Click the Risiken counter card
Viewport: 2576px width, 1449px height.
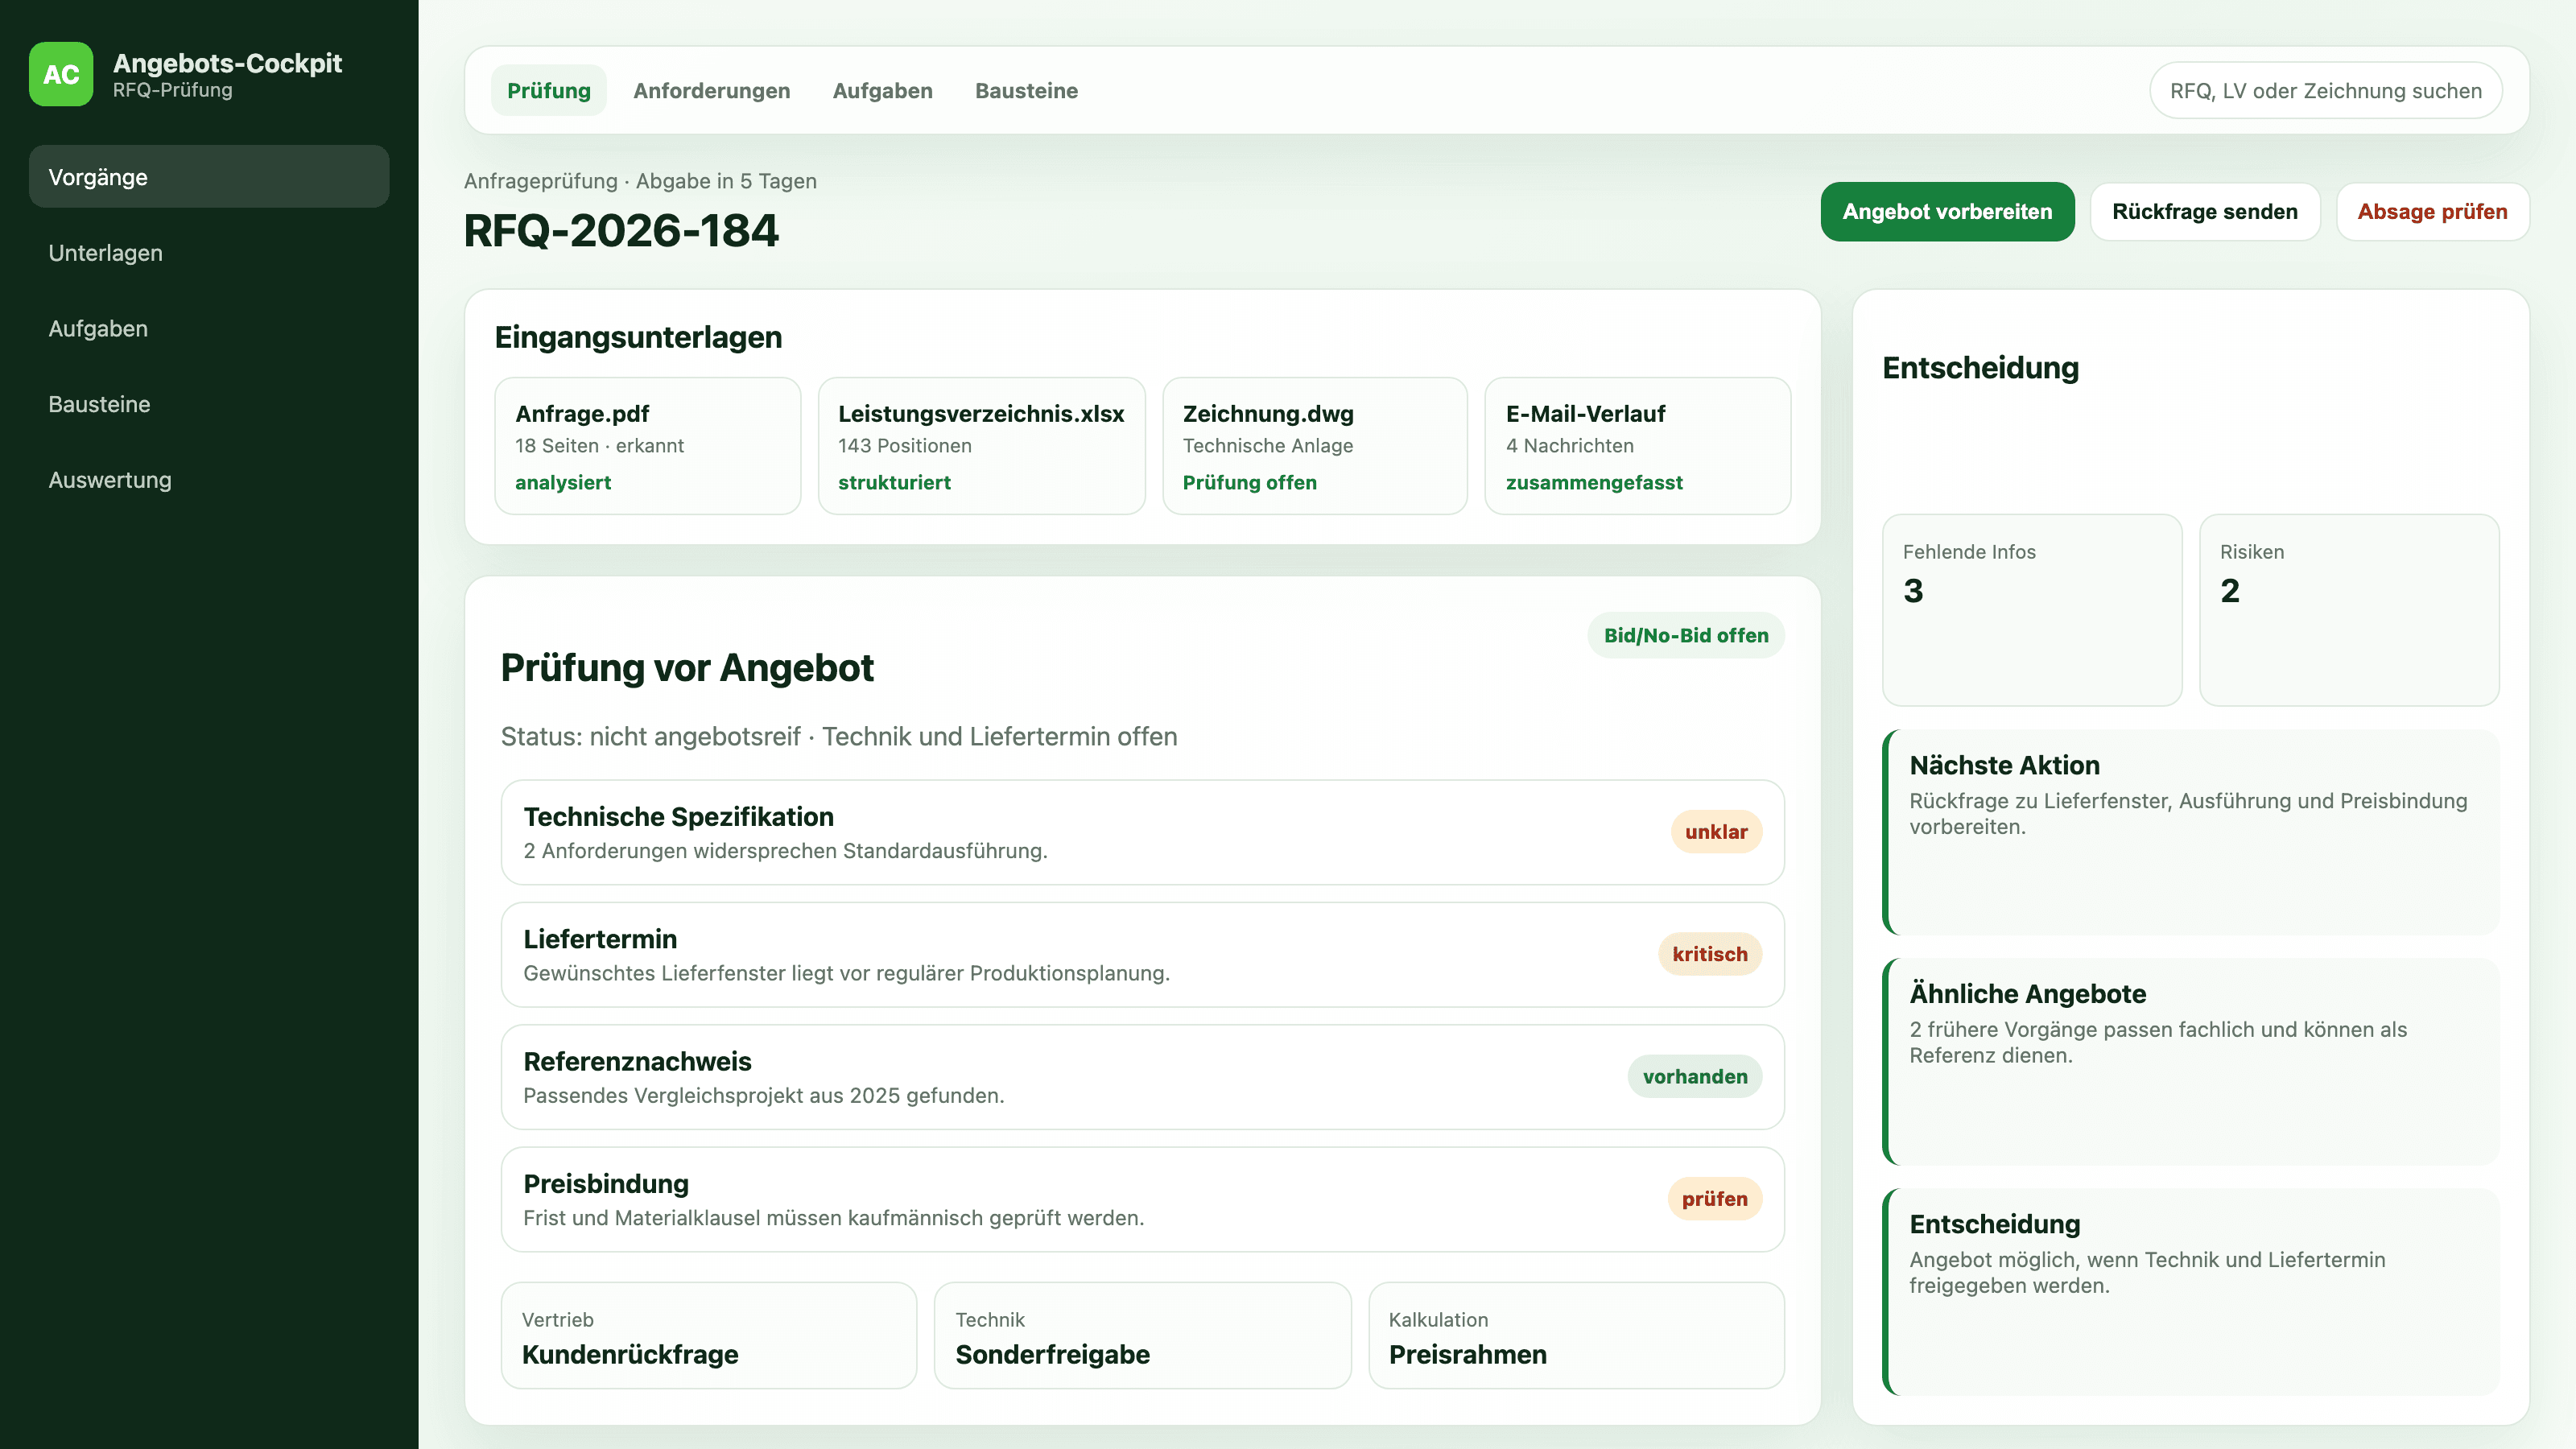[x=2349, y=610]
